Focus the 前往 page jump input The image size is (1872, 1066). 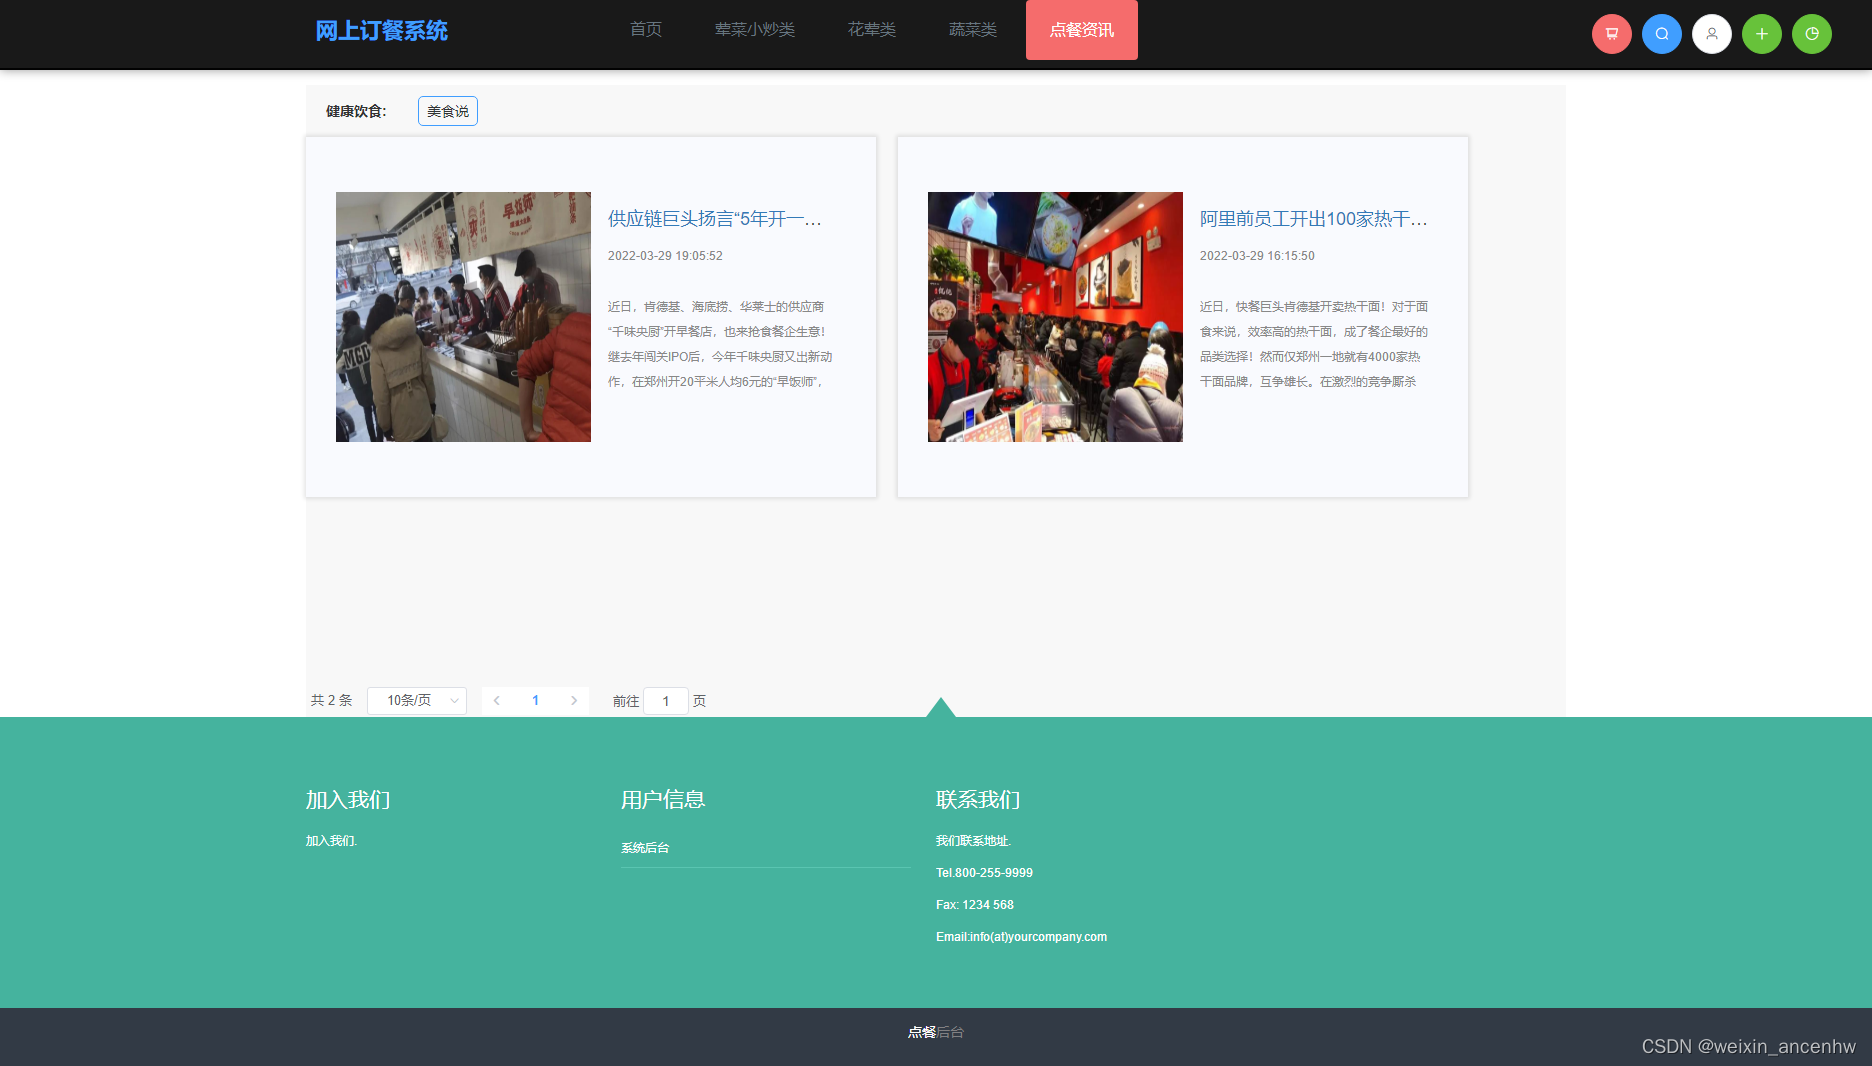point(666,701)
